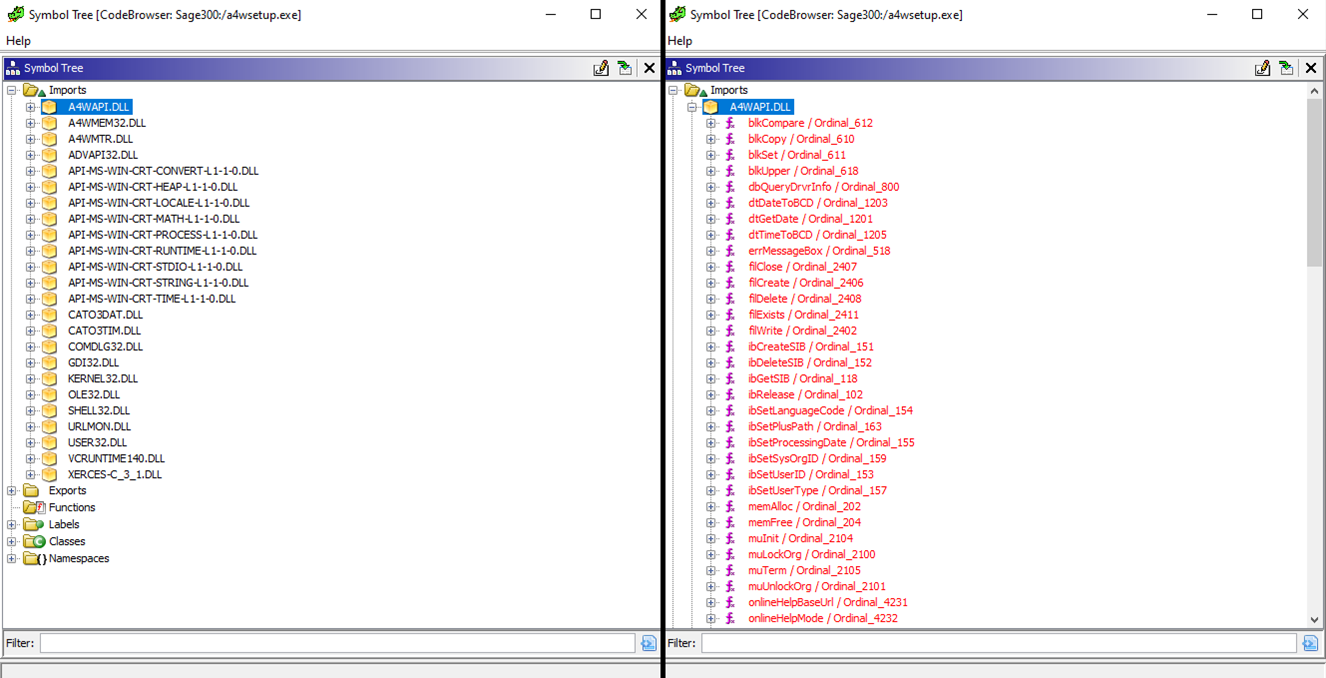This screenshot has width=1326, height=678.
Task: Click the green arrow navigation icon in right panel header
Action: point(1286,68)
